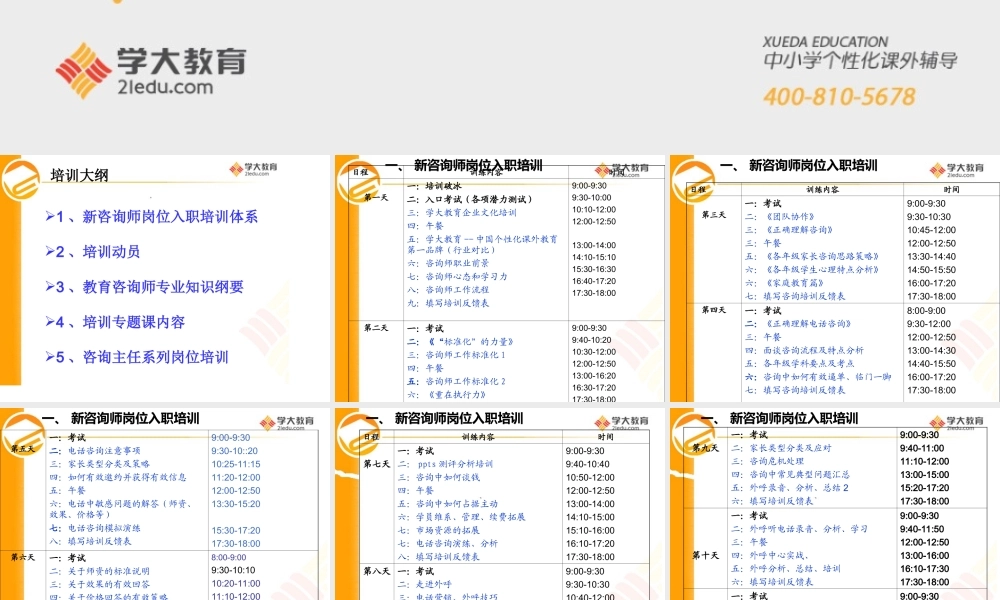Image resolution: width=1000 pixels, height=600 pixels.
Task: Click 《团队协作》 row on 第三天
Action: pos(780,217)
